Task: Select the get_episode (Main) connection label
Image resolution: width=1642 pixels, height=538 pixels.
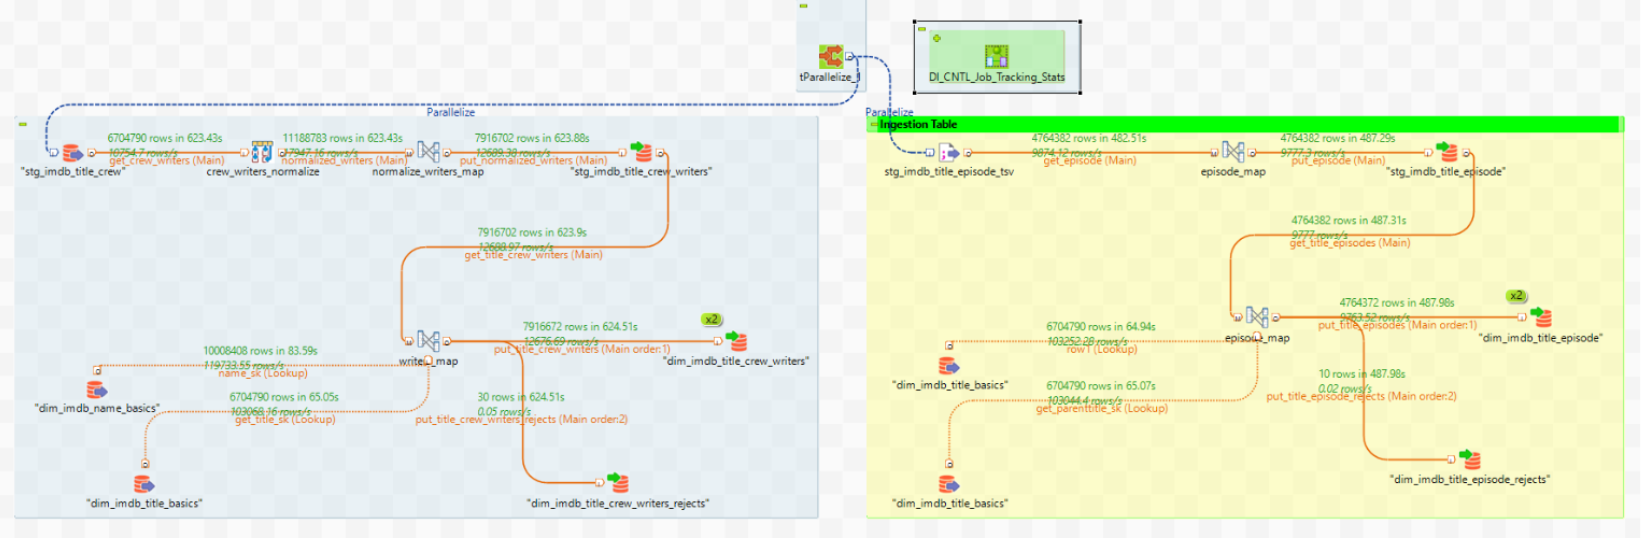Action: point(1089,160)
